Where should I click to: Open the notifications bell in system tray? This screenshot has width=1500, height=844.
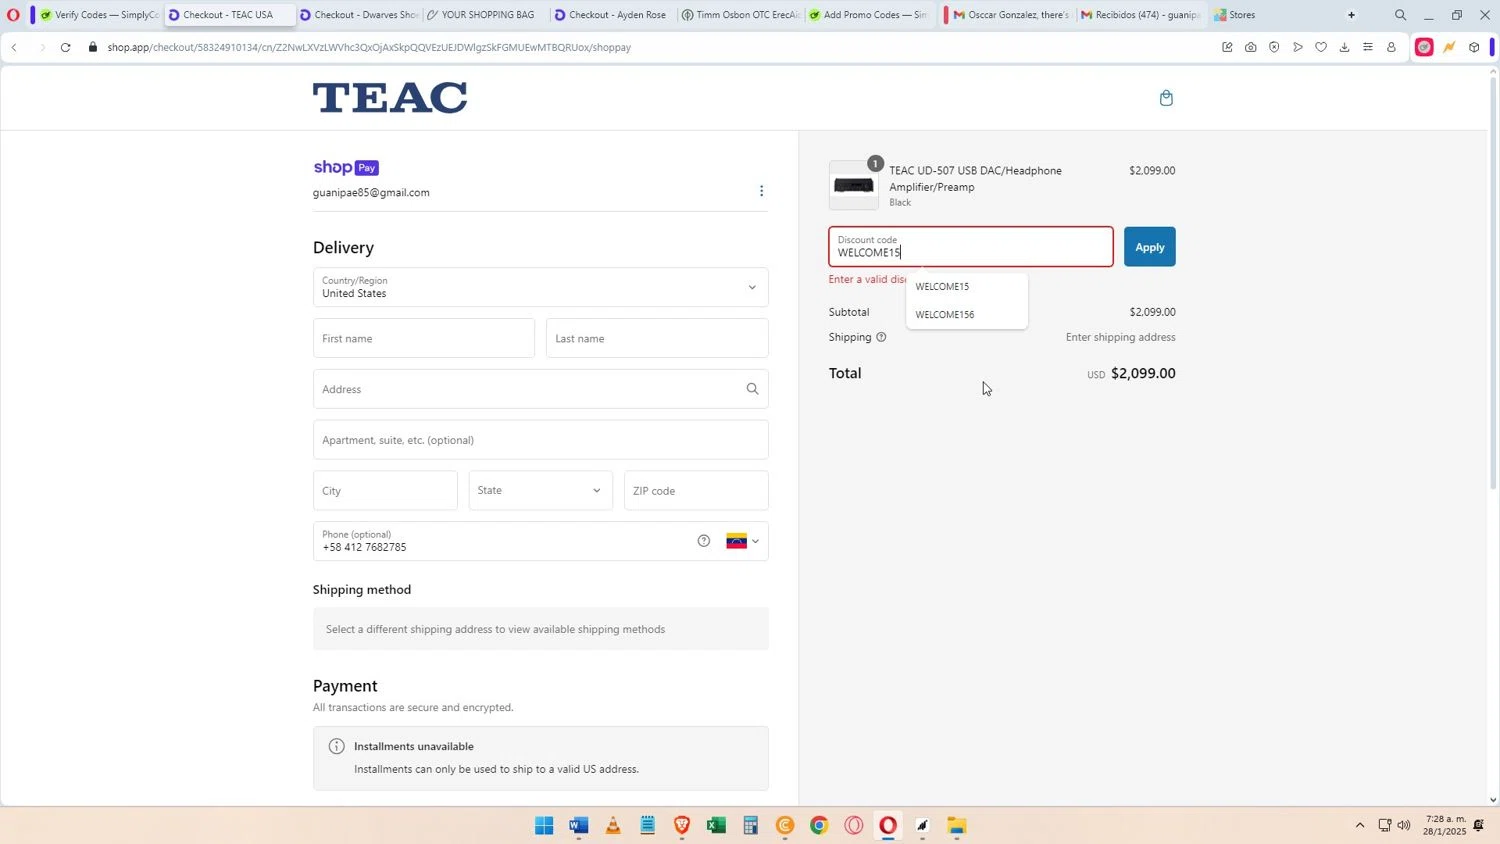(1479, 825)
